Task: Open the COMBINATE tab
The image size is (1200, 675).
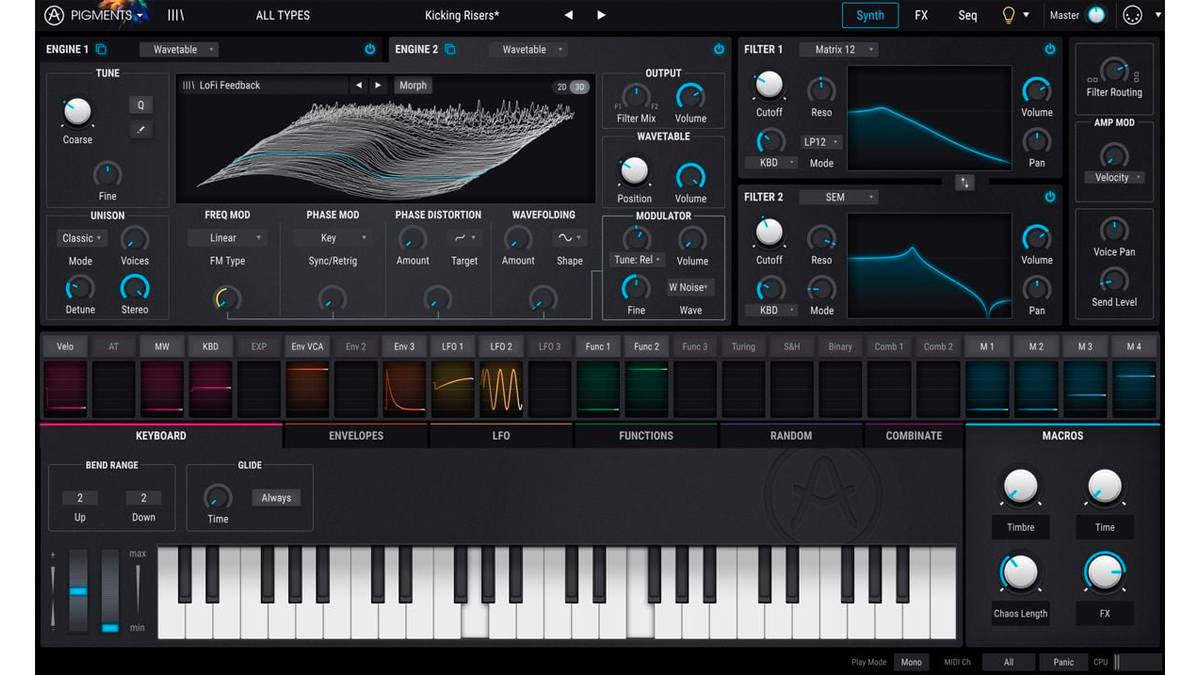Action: [914, 436]
